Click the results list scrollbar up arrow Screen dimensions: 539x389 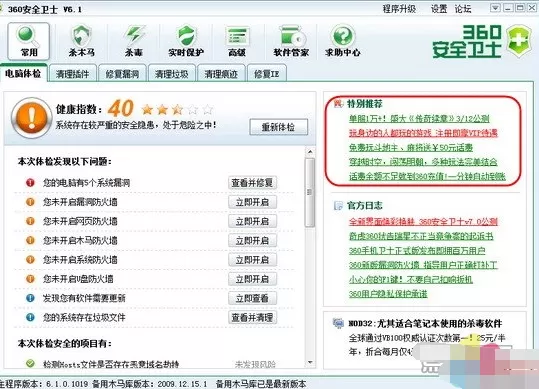(x=310, y=151)
